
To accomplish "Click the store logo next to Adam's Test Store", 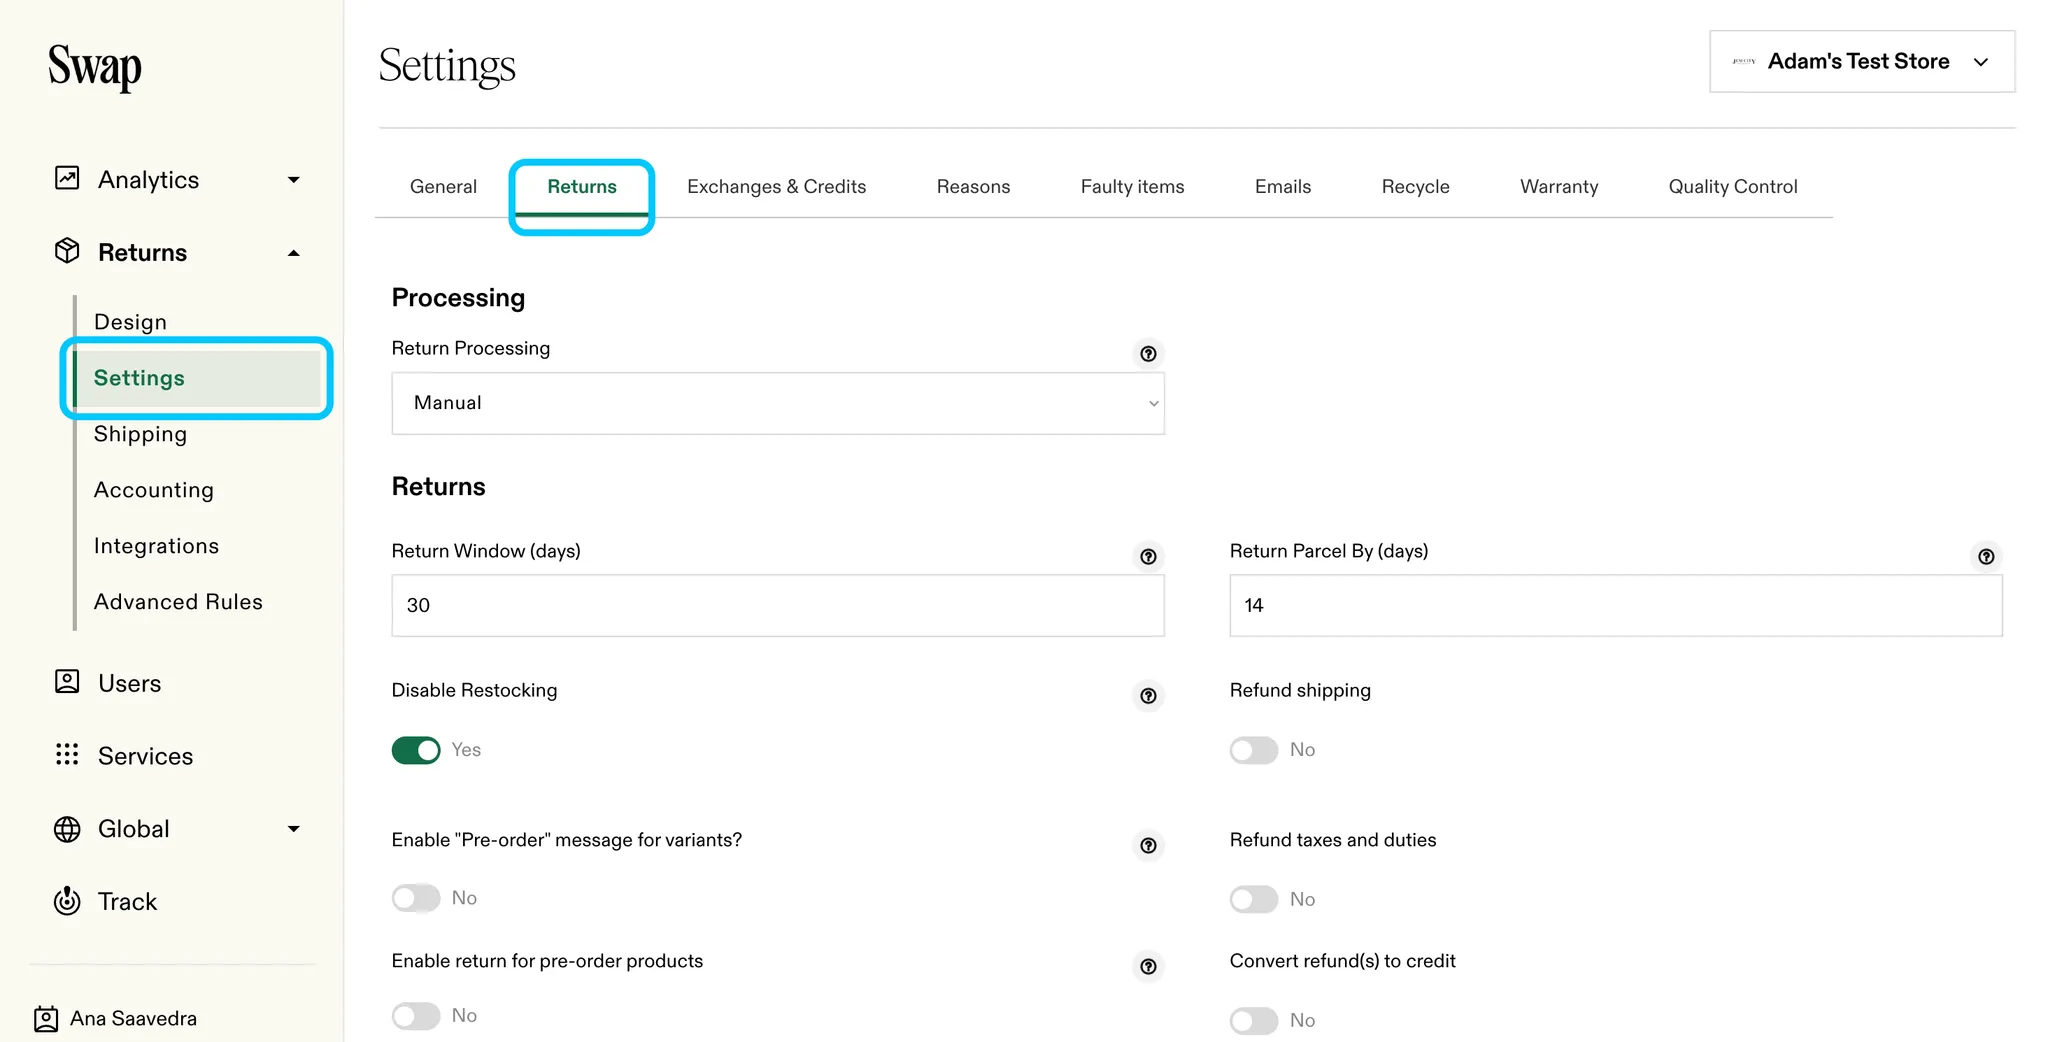I will [x=1744, y=62].
